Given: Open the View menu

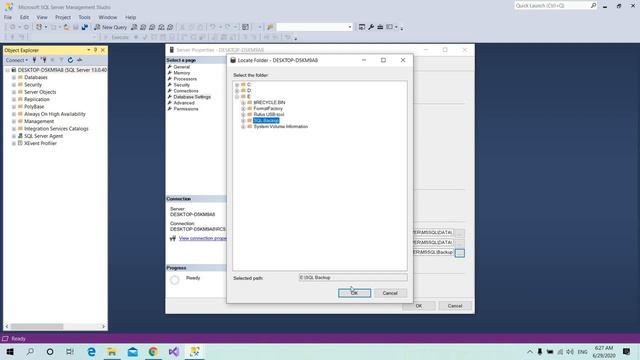Looking at the screenshot, I should coord(42,17).
